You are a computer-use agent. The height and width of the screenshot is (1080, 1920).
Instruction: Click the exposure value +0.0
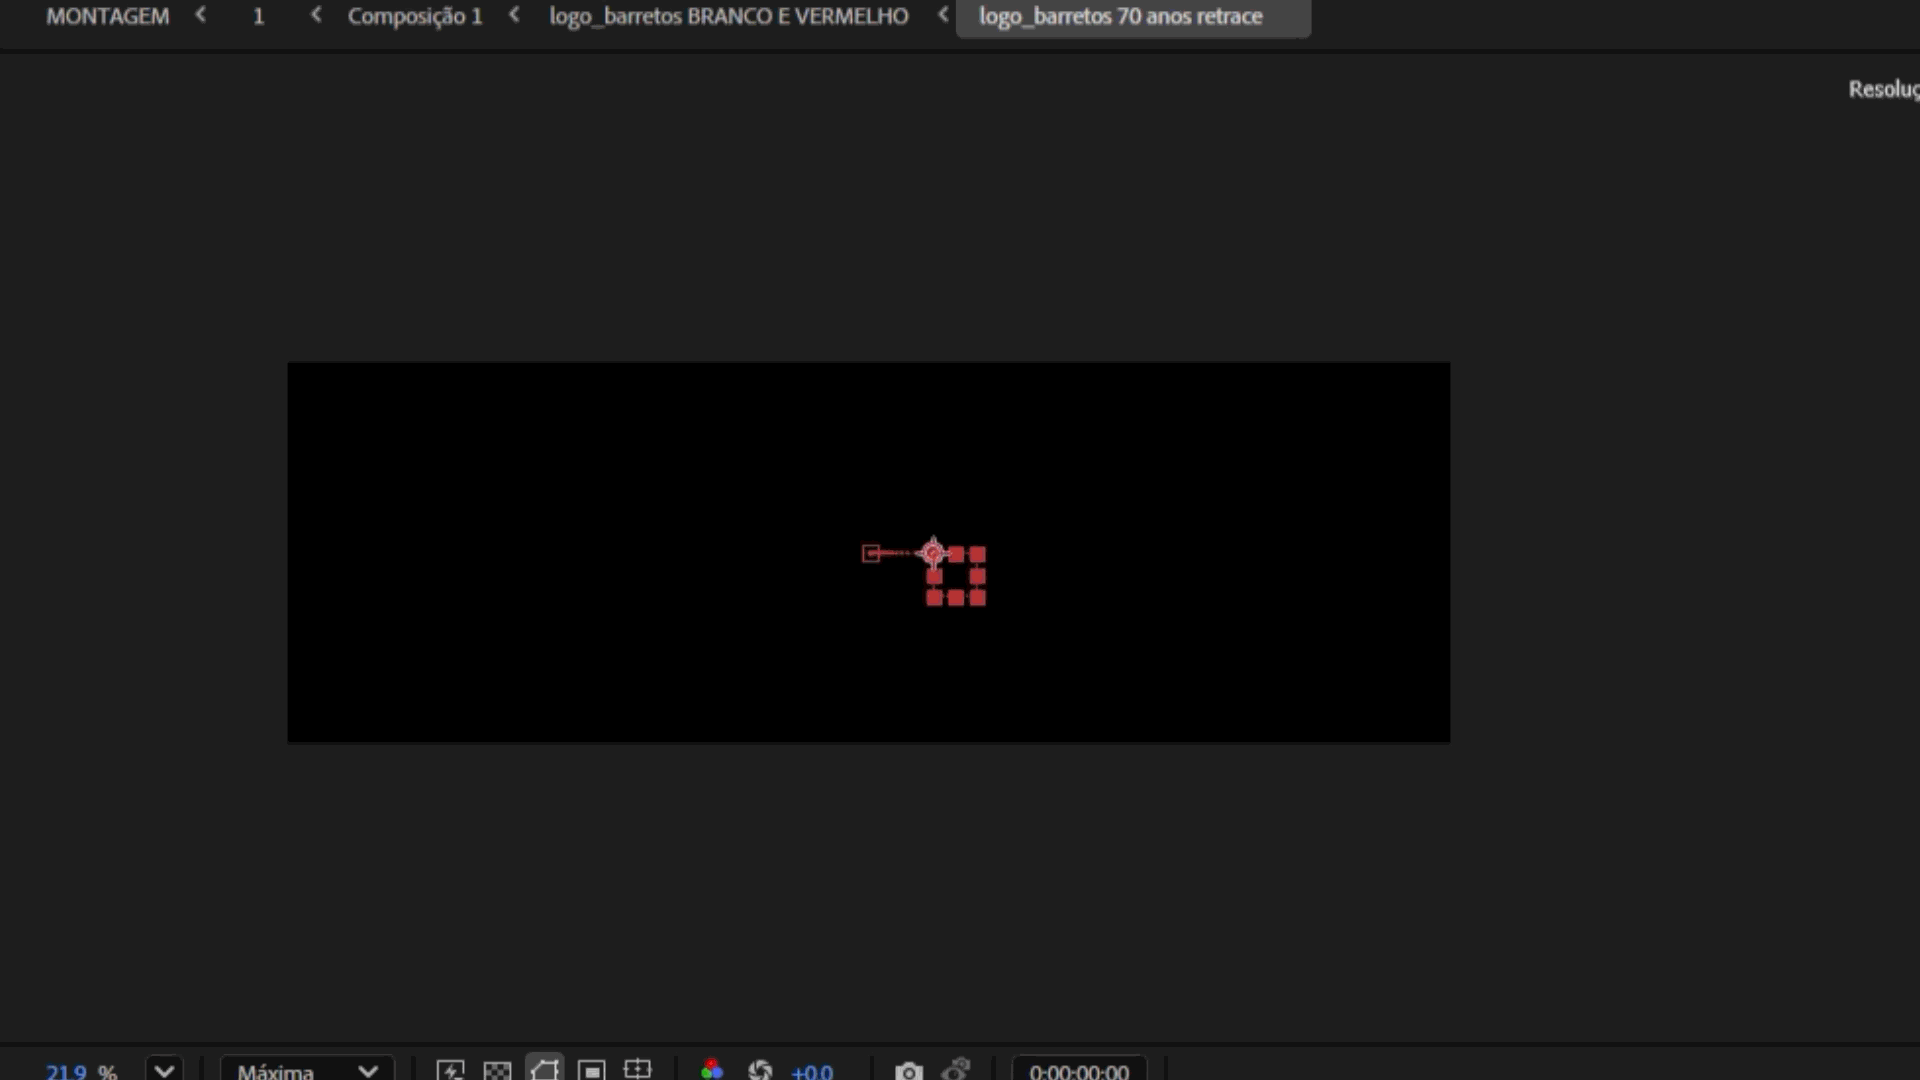click(812, 1072)
